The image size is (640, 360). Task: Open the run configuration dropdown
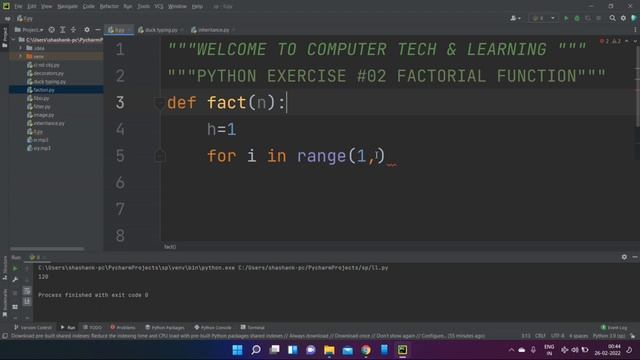click(543, 18)
